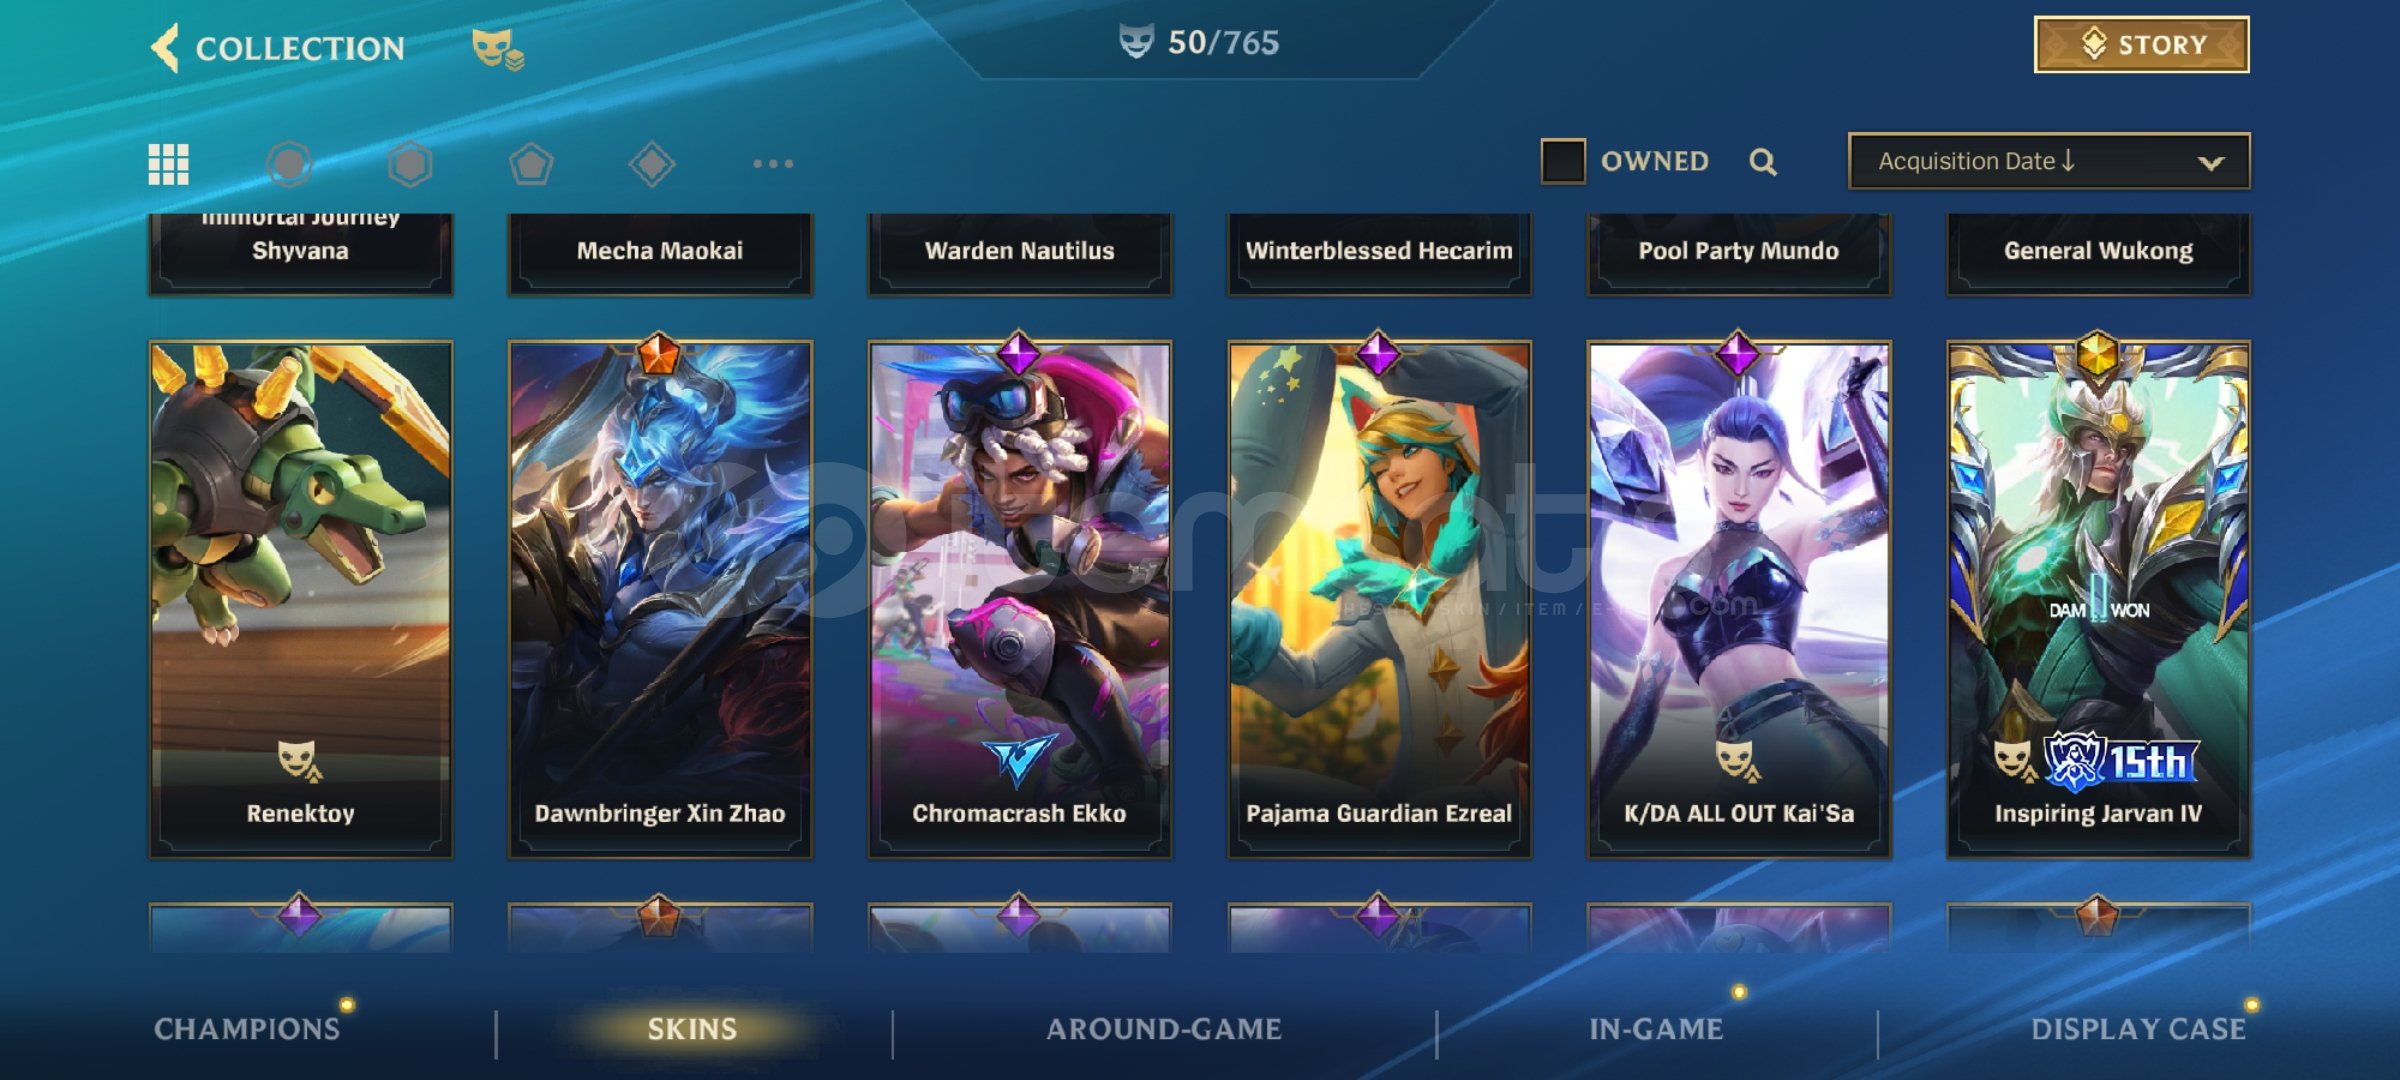This screenshot has width=2400, height=1080.
Task: Toggle the Owned checkbox
Action: (1563, 161)
